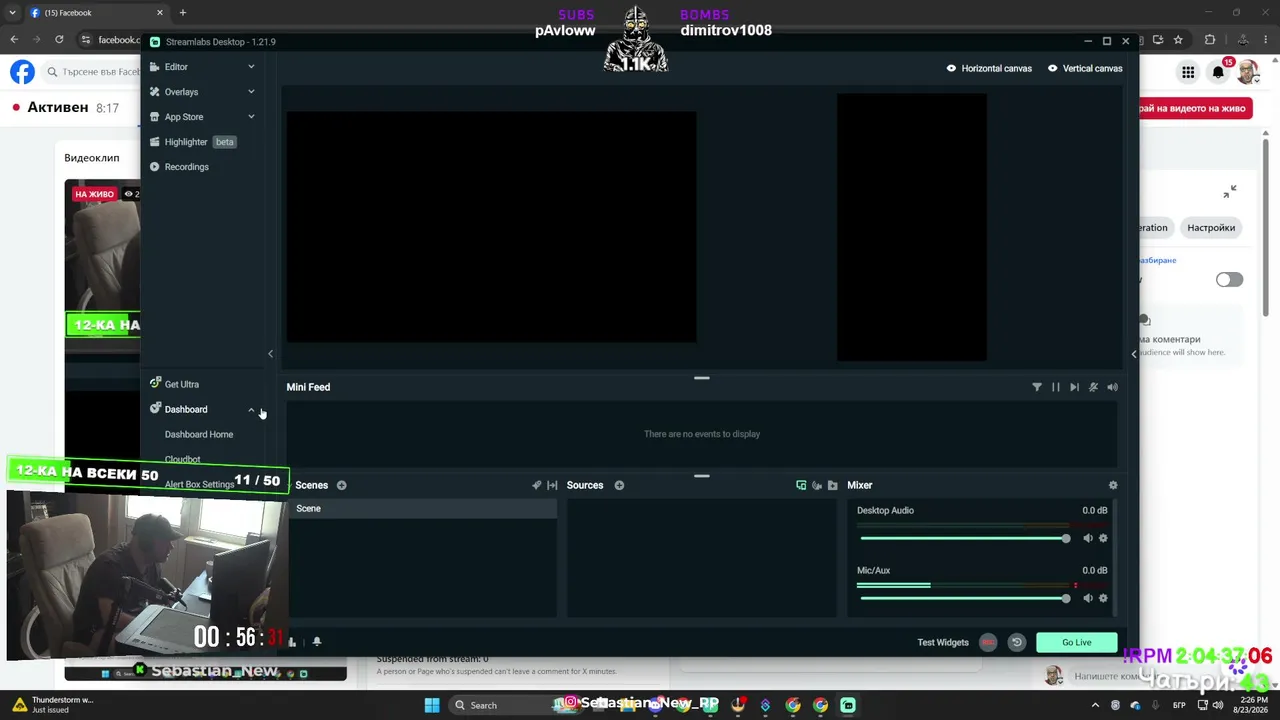Collapse the Streamlabs sidebar arrow
Image resolution: width=1280 pixels, height=720 pixels.
pos(270,354)
